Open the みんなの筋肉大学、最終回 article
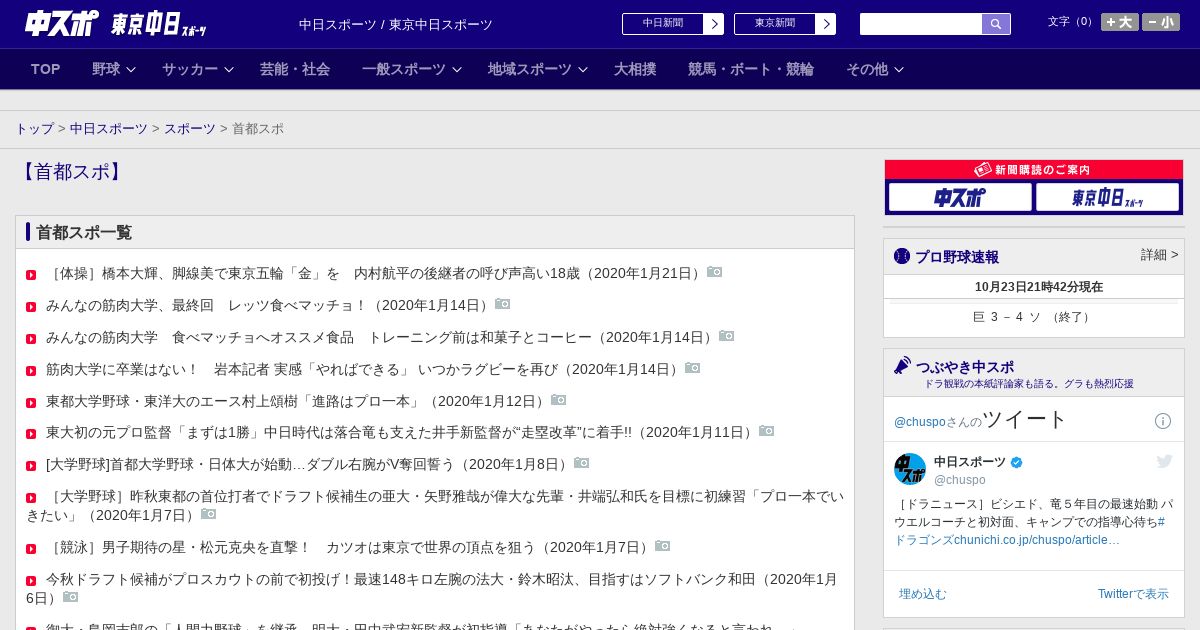Image resolution: width=1200 pixels, height=630 pixels. [269, 305]
